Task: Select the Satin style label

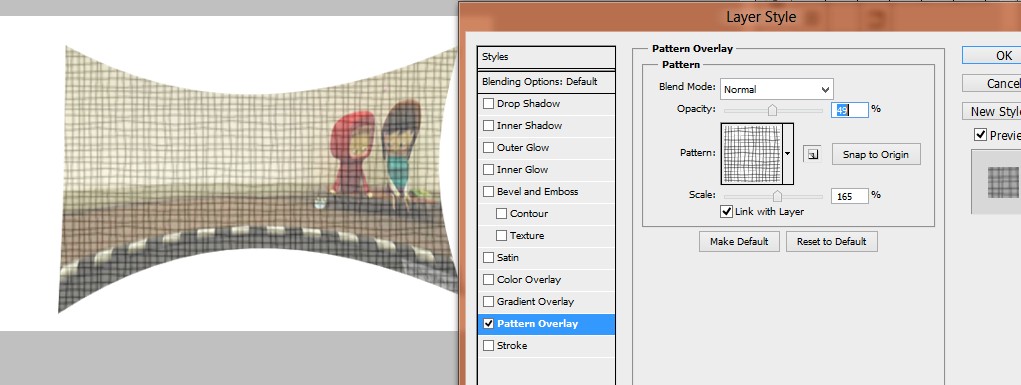Action: (x=508, y=258)
